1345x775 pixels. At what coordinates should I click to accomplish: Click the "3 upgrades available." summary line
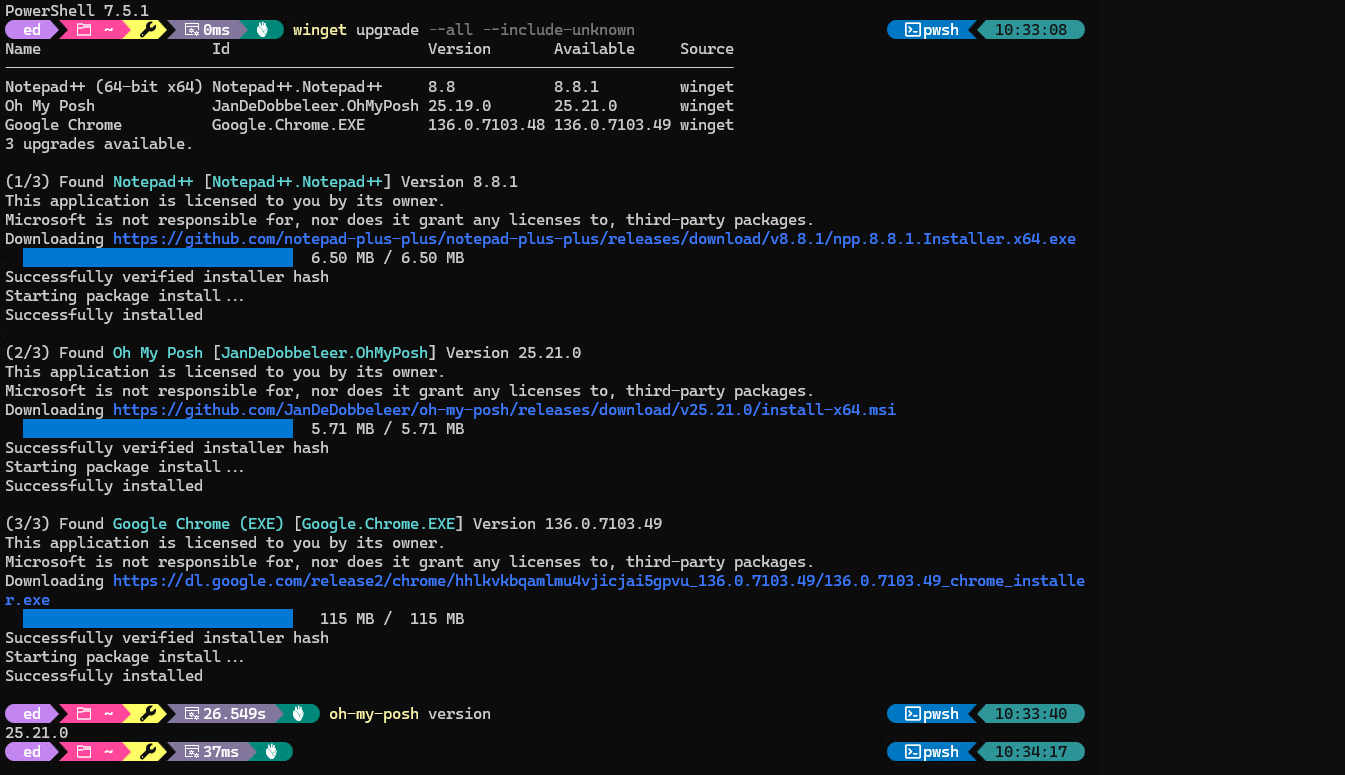[99, 144]
